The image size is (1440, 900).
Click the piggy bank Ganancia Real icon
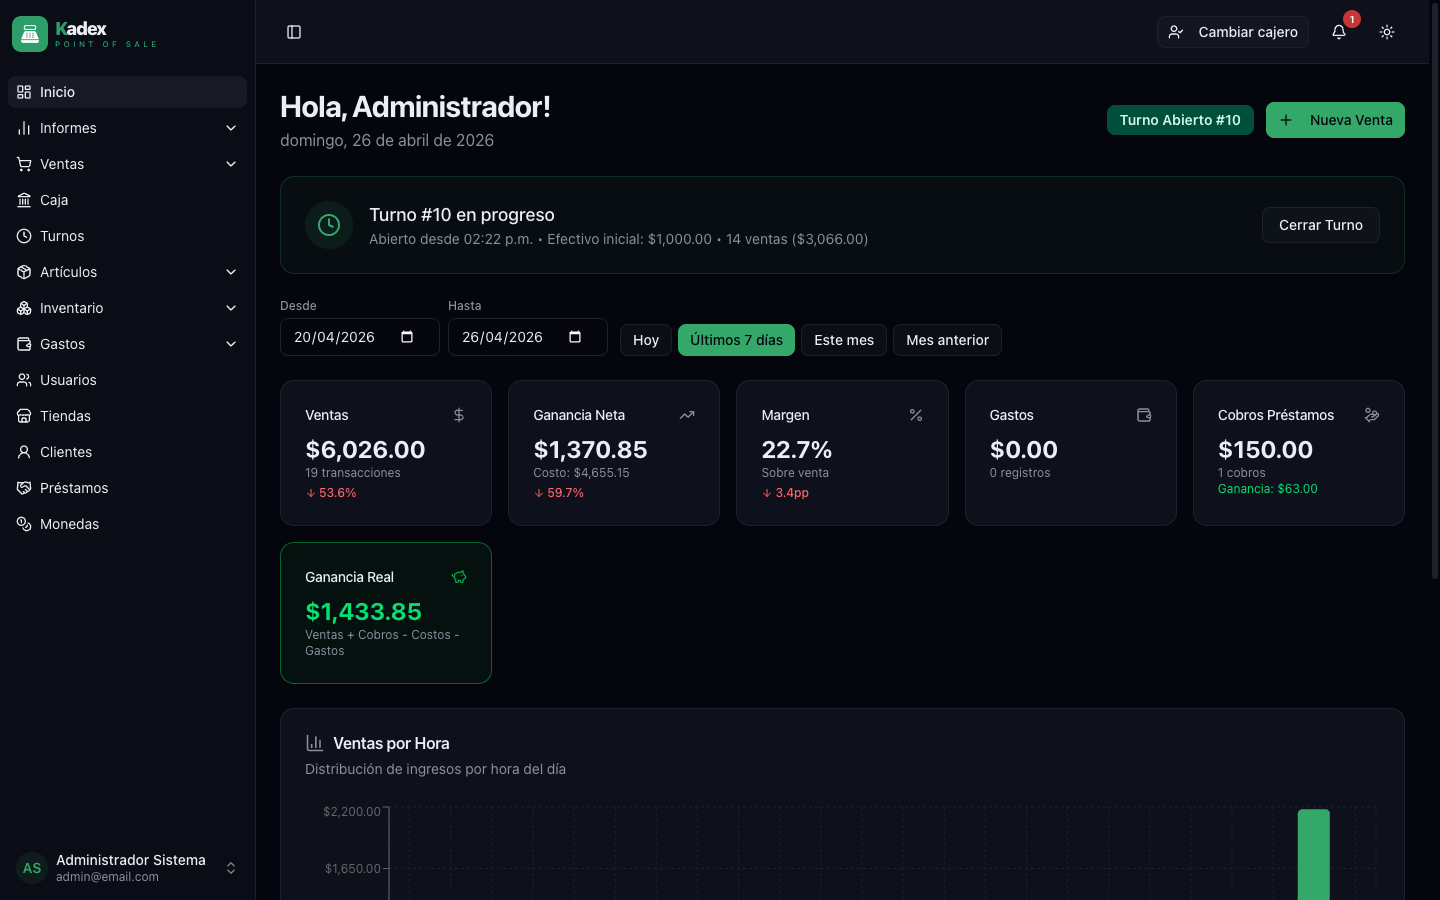459,577
